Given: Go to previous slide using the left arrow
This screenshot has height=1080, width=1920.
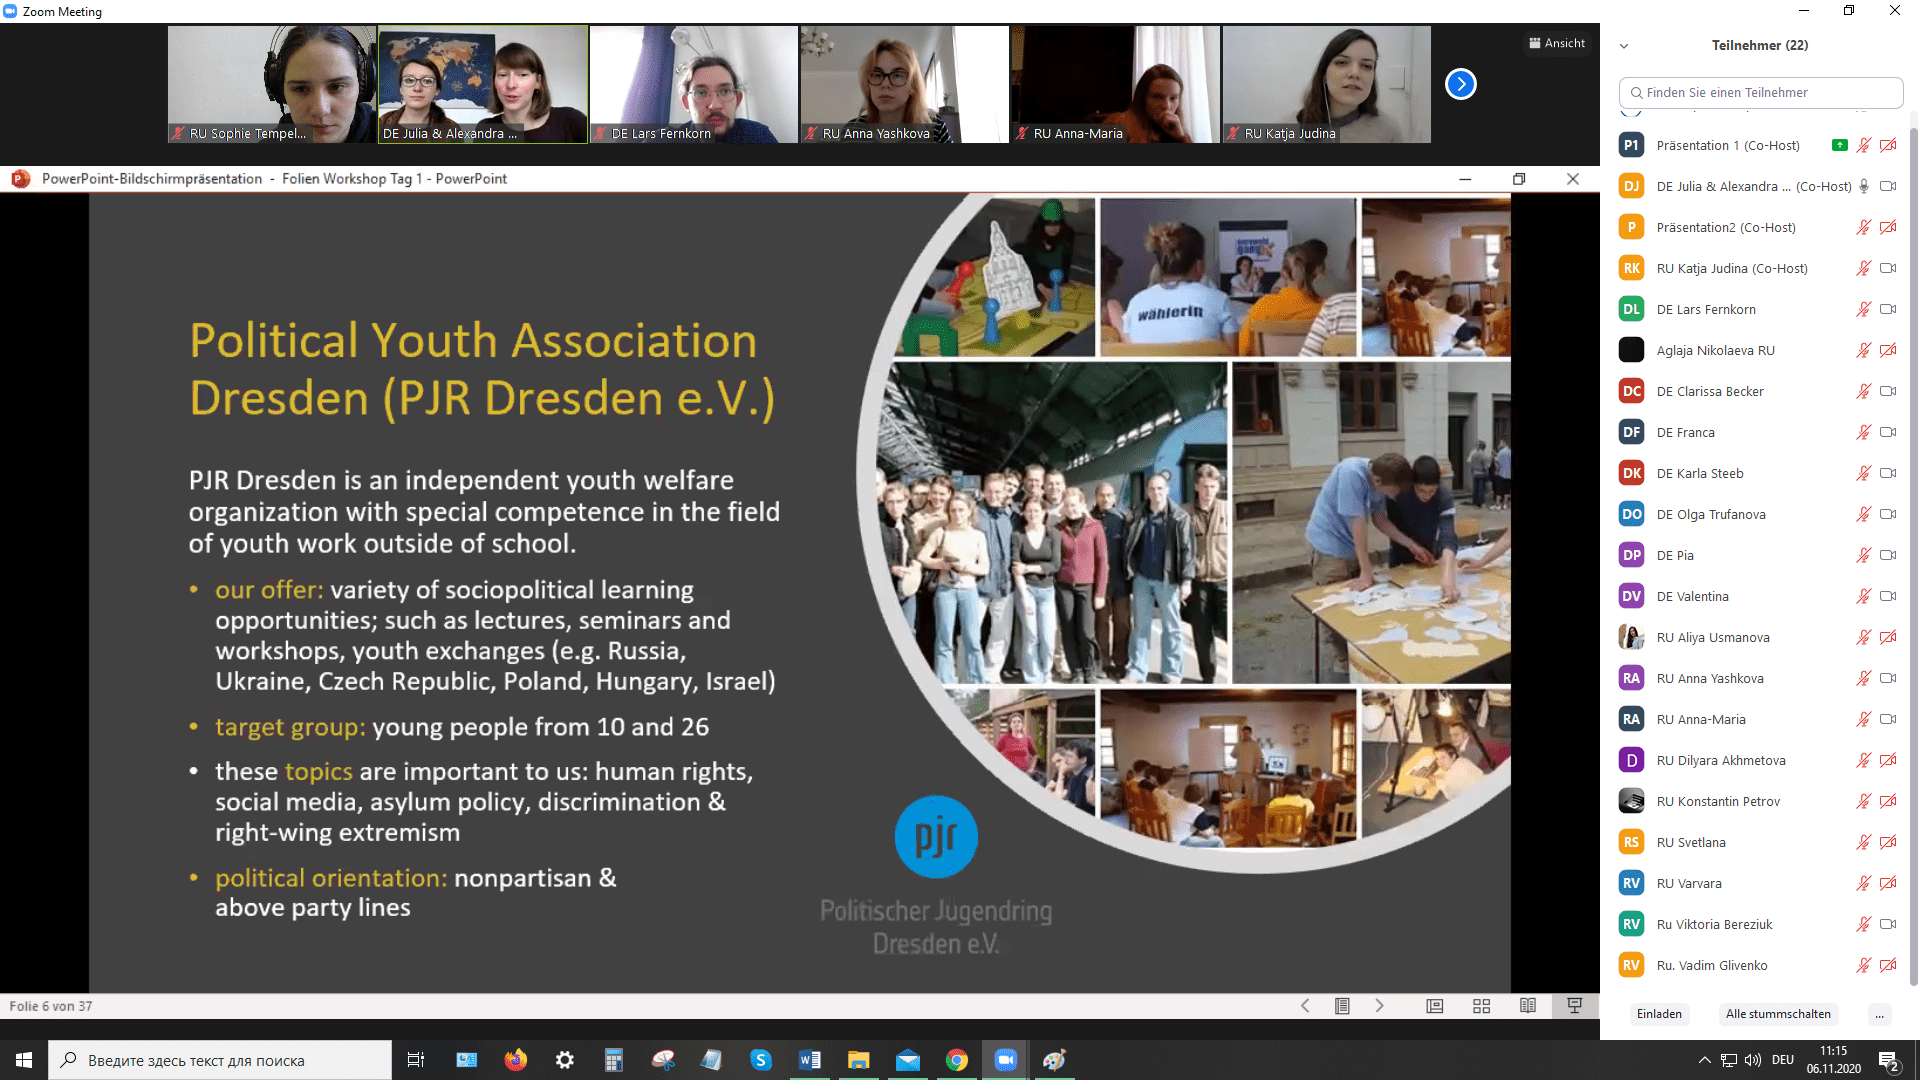Looking at the screenshot, I should 1305,1006.
